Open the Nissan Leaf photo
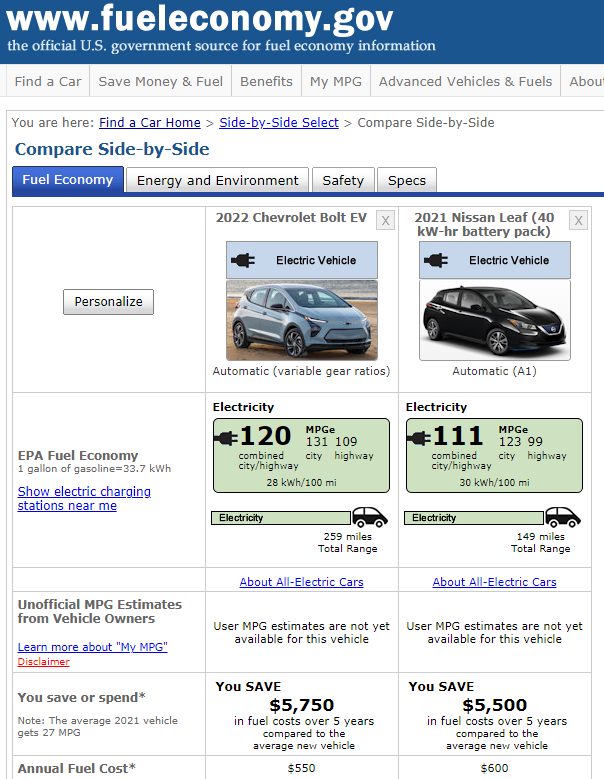604x779 pixels. (x=495, y=320)
